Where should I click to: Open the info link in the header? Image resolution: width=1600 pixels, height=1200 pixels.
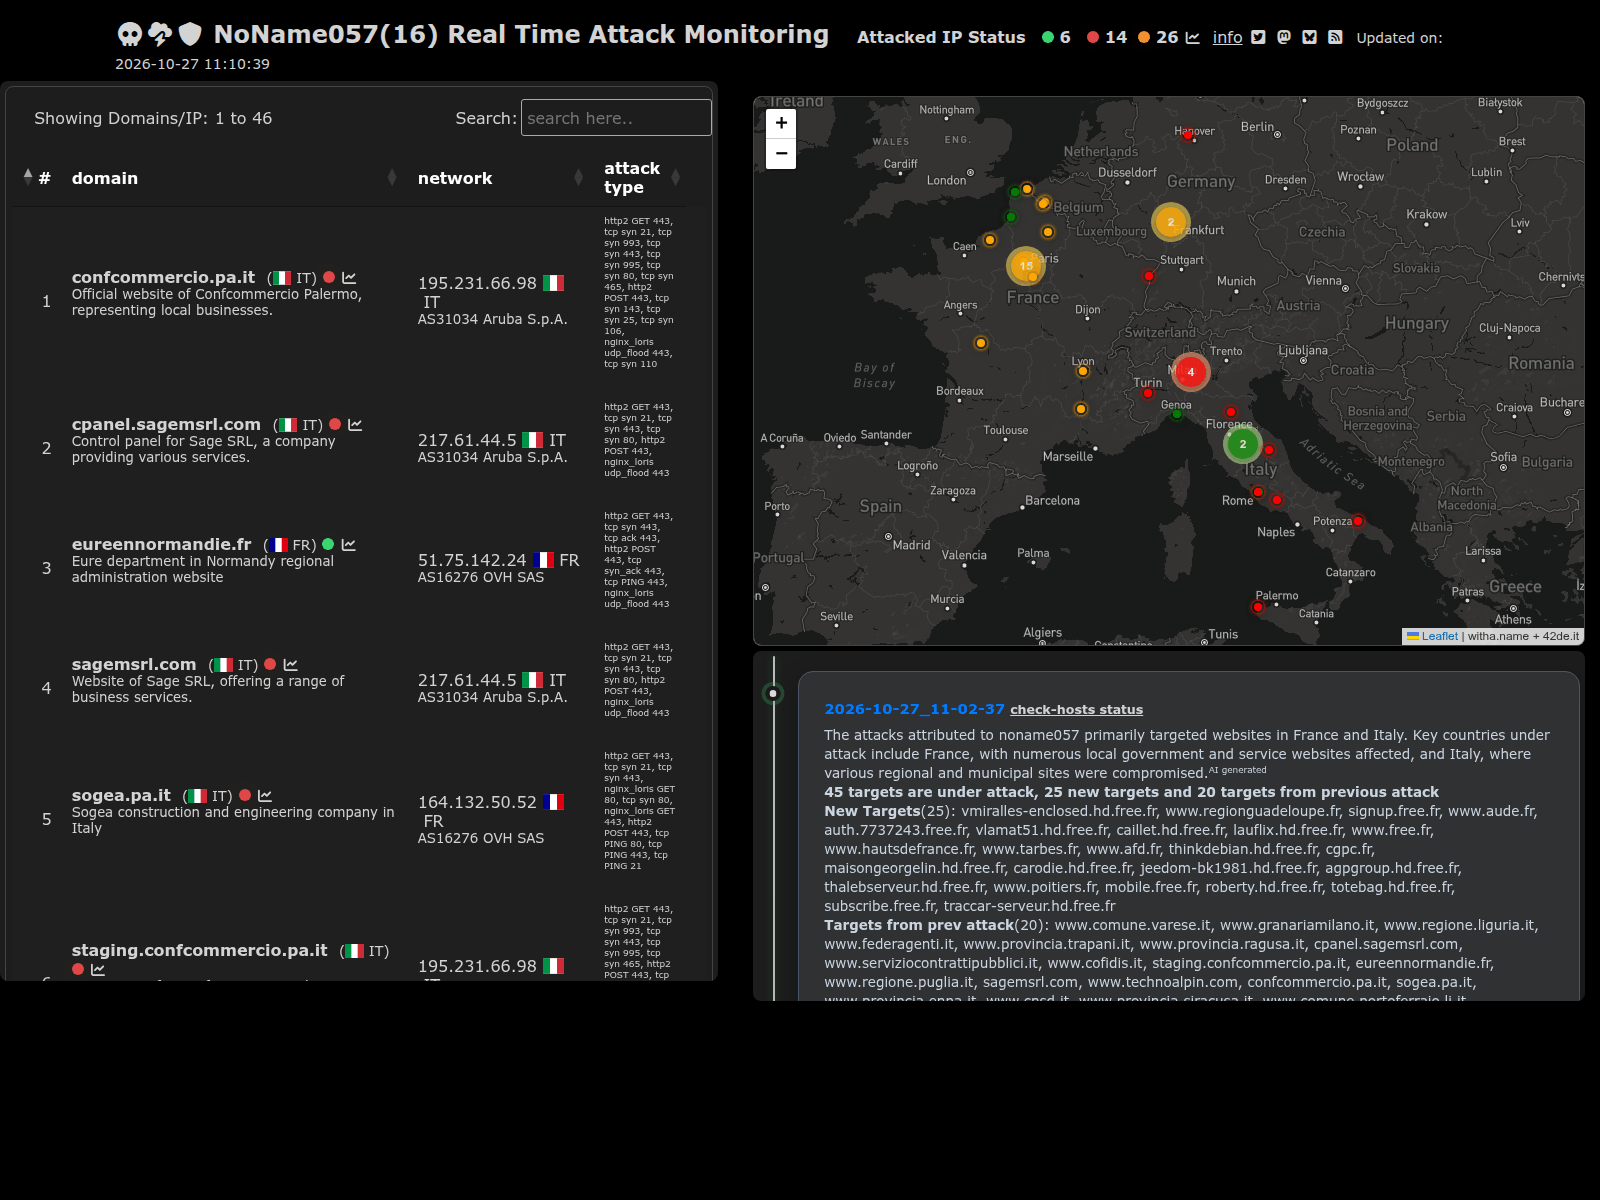click(1227, 37)
